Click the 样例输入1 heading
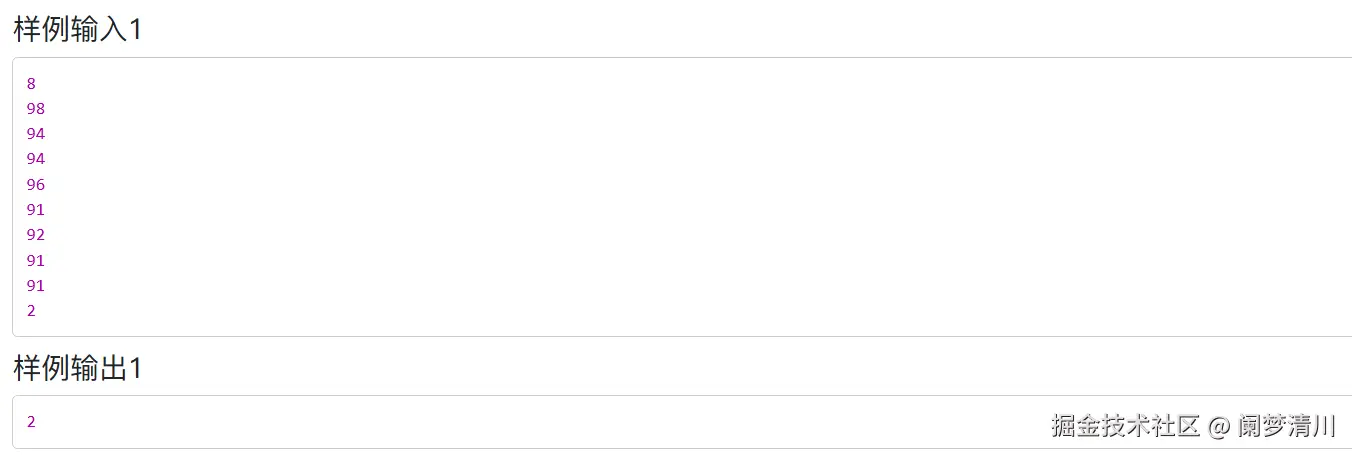 tap(78, 29)
